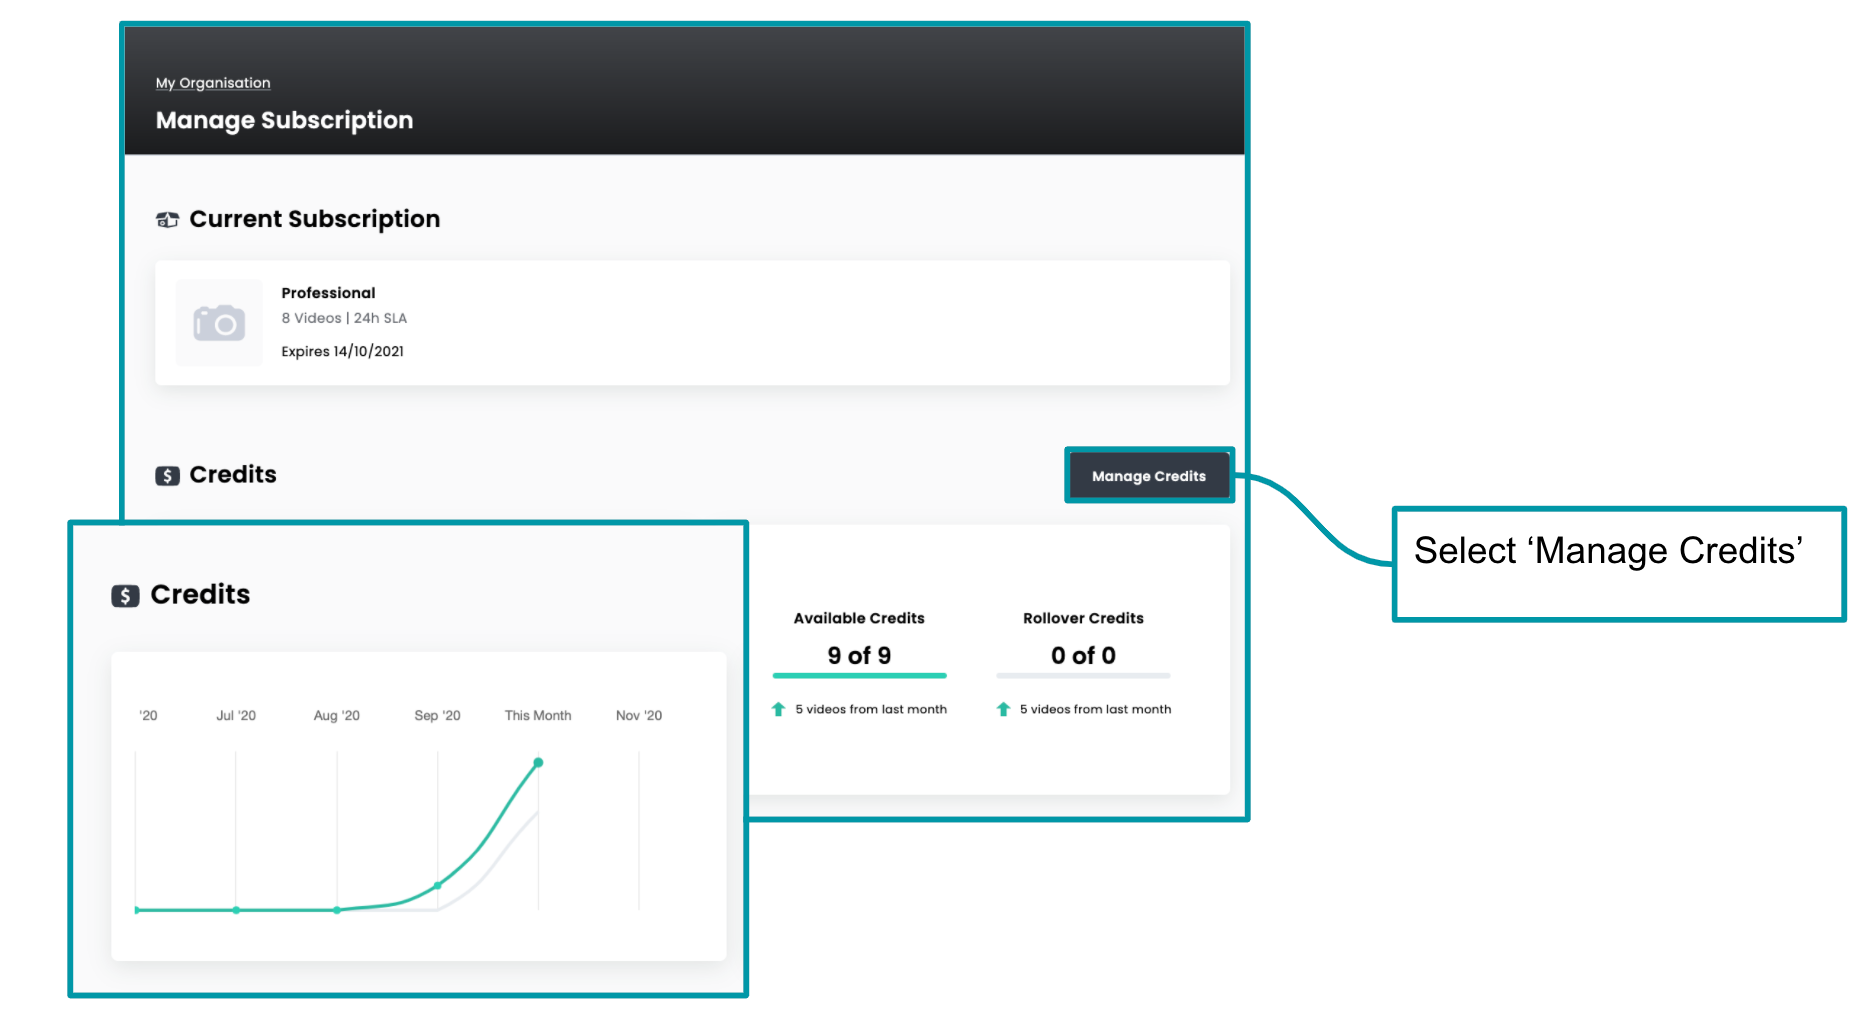The image size is (1870, 1016).
Task: Click the 9 of 9 credits value
Action: click(x=859, y=655)
